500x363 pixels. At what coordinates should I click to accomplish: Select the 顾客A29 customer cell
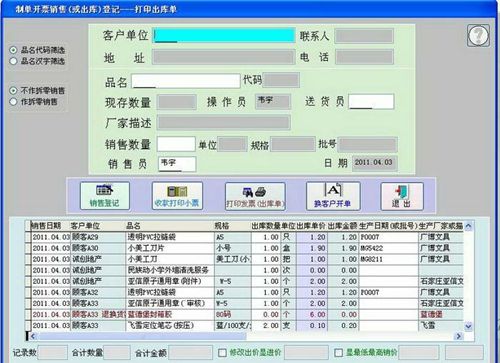[98, 237]
